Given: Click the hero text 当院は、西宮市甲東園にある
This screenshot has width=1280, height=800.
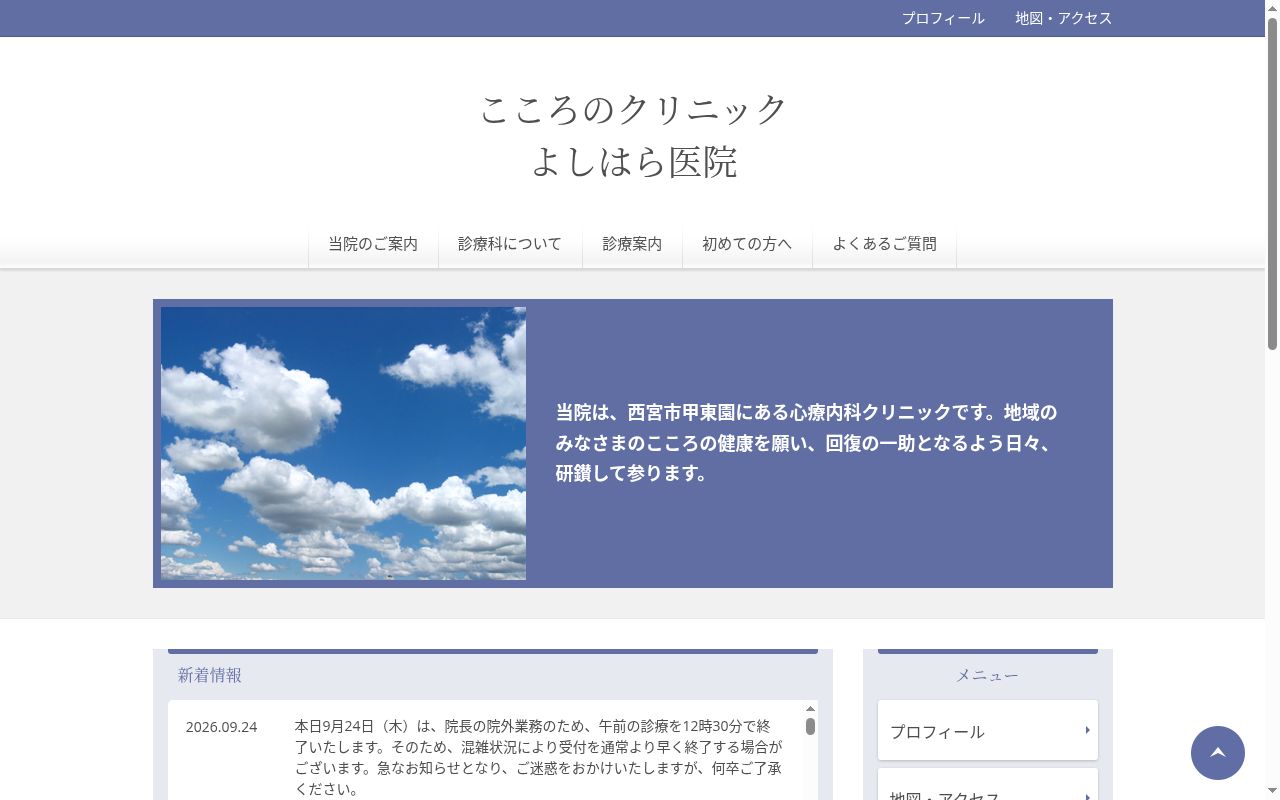Looking at the screenshot, I should [806, 442].
